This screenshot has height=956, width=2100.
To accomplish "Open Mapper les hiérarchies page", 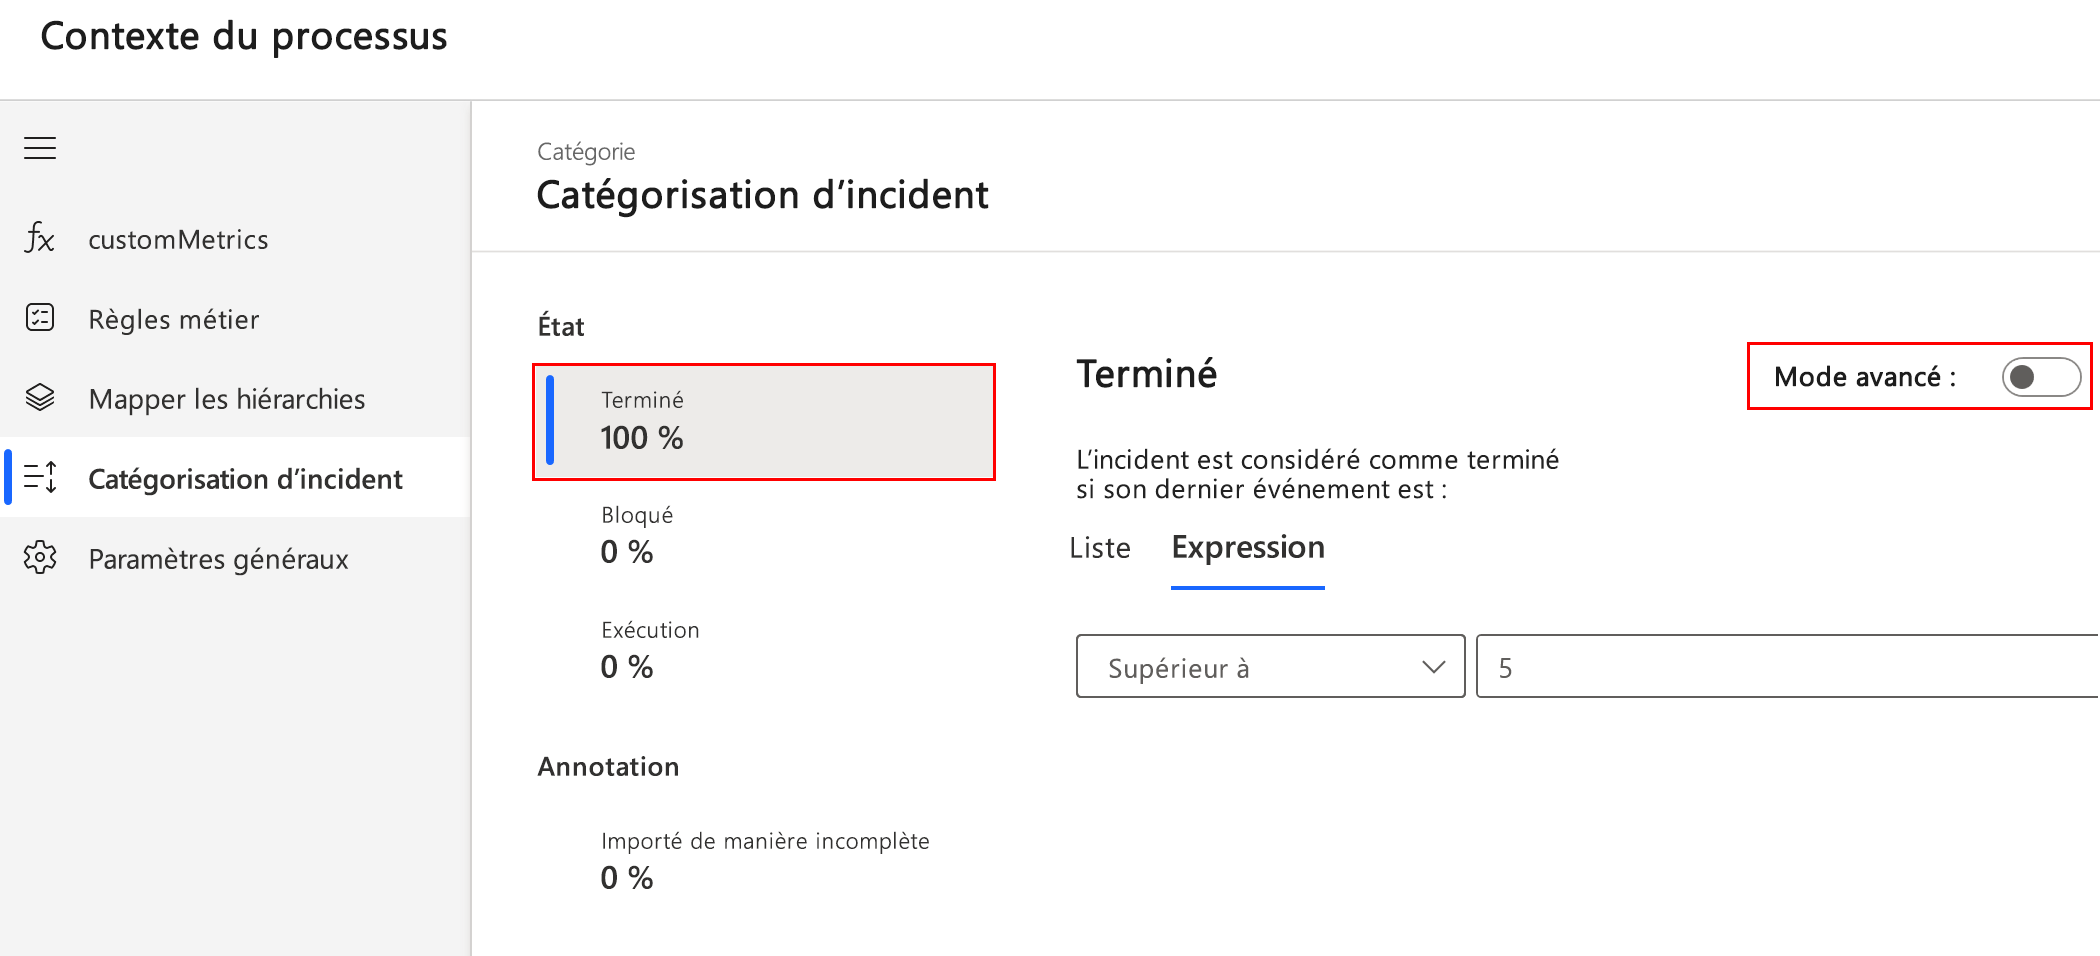I will pyautogui.click(x=227, y=399).
